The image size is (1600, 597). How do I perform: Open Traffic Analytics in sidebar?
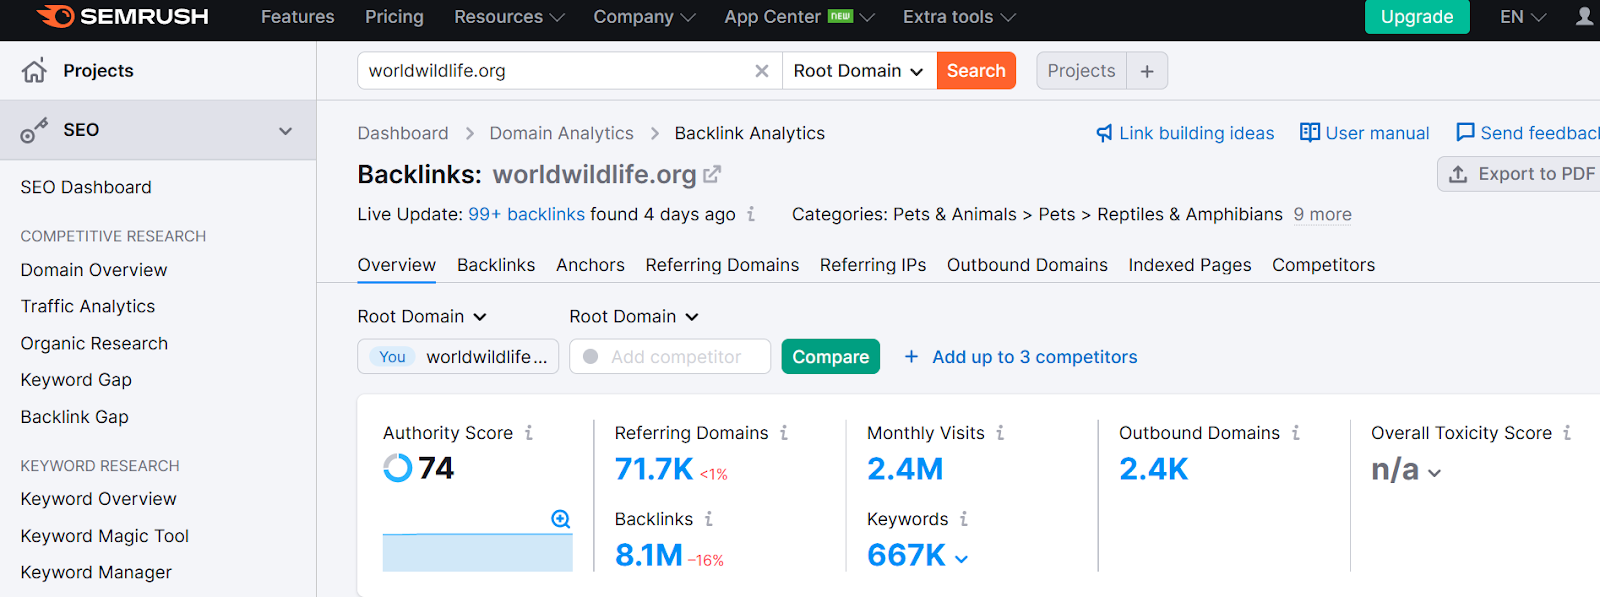[88, 307]
